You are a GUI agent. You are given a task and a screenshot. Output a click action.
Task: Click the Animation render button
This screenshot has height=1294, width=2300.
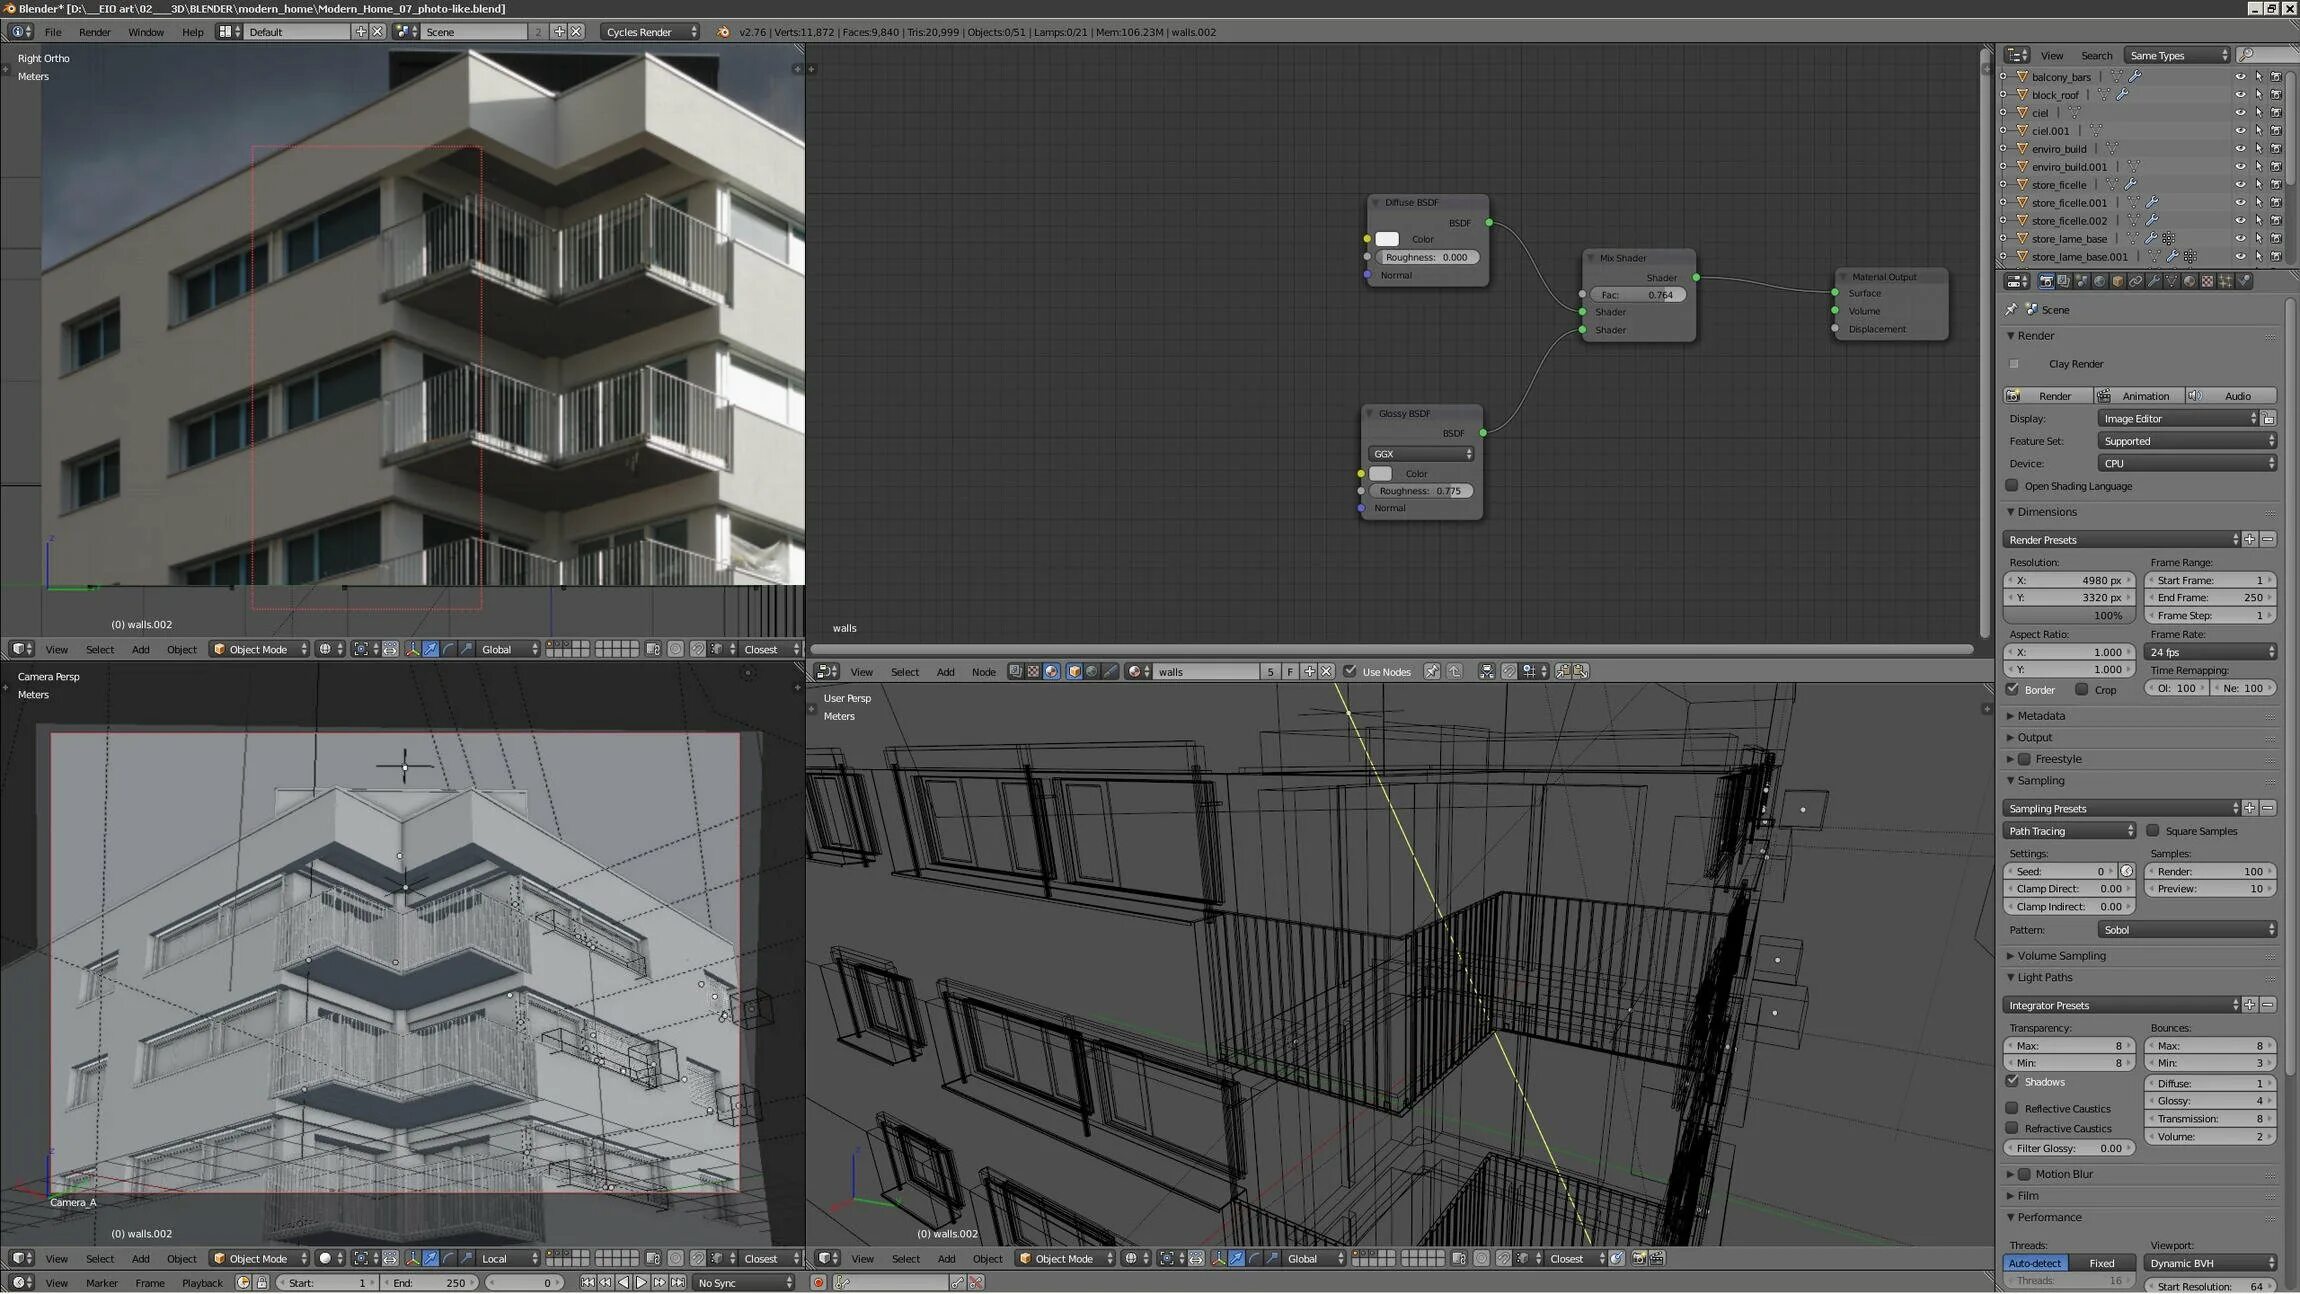2140,396
